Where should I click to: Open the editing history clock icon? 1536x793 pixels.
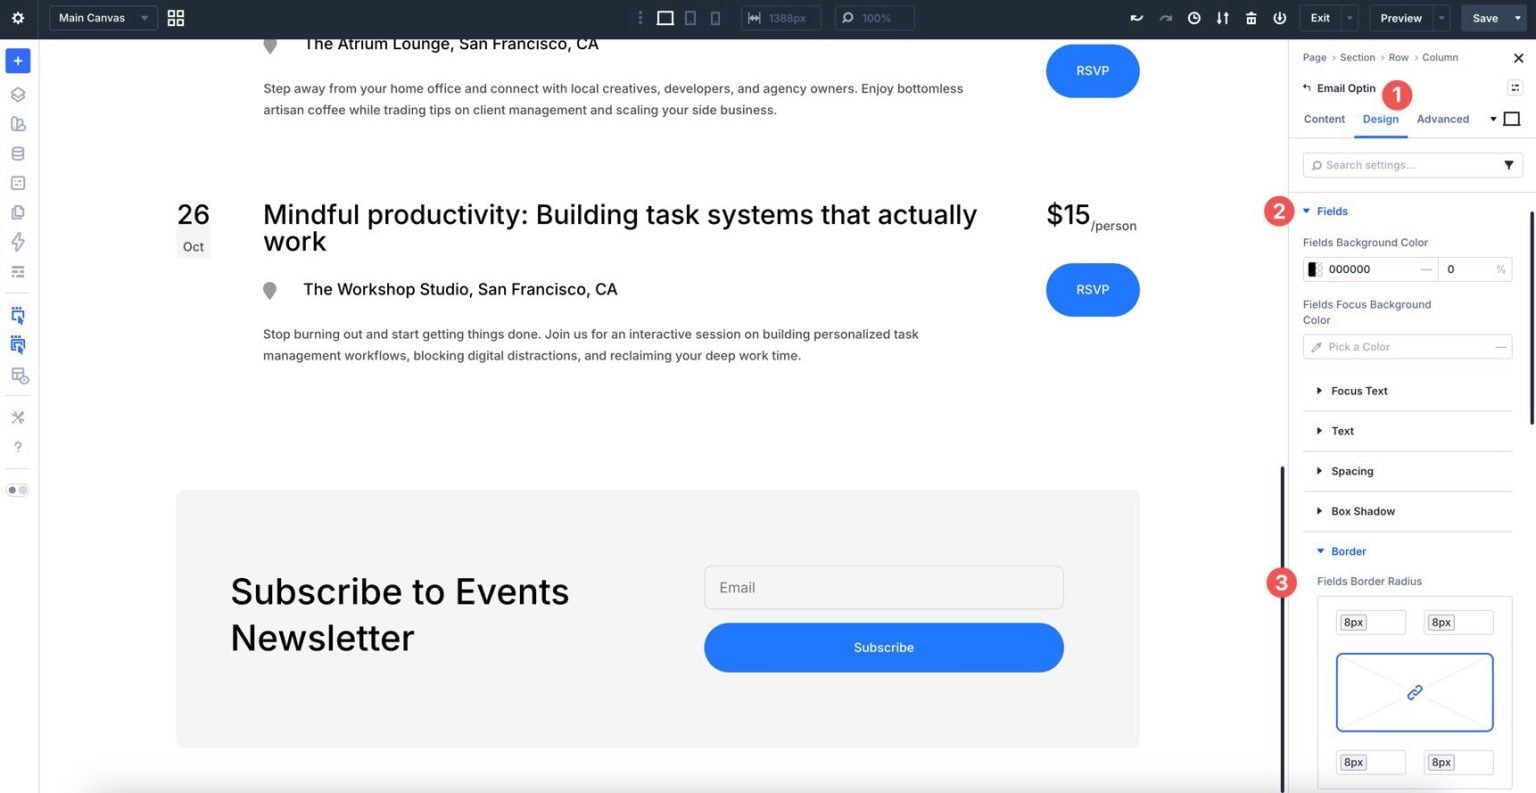pos(1194,18)
